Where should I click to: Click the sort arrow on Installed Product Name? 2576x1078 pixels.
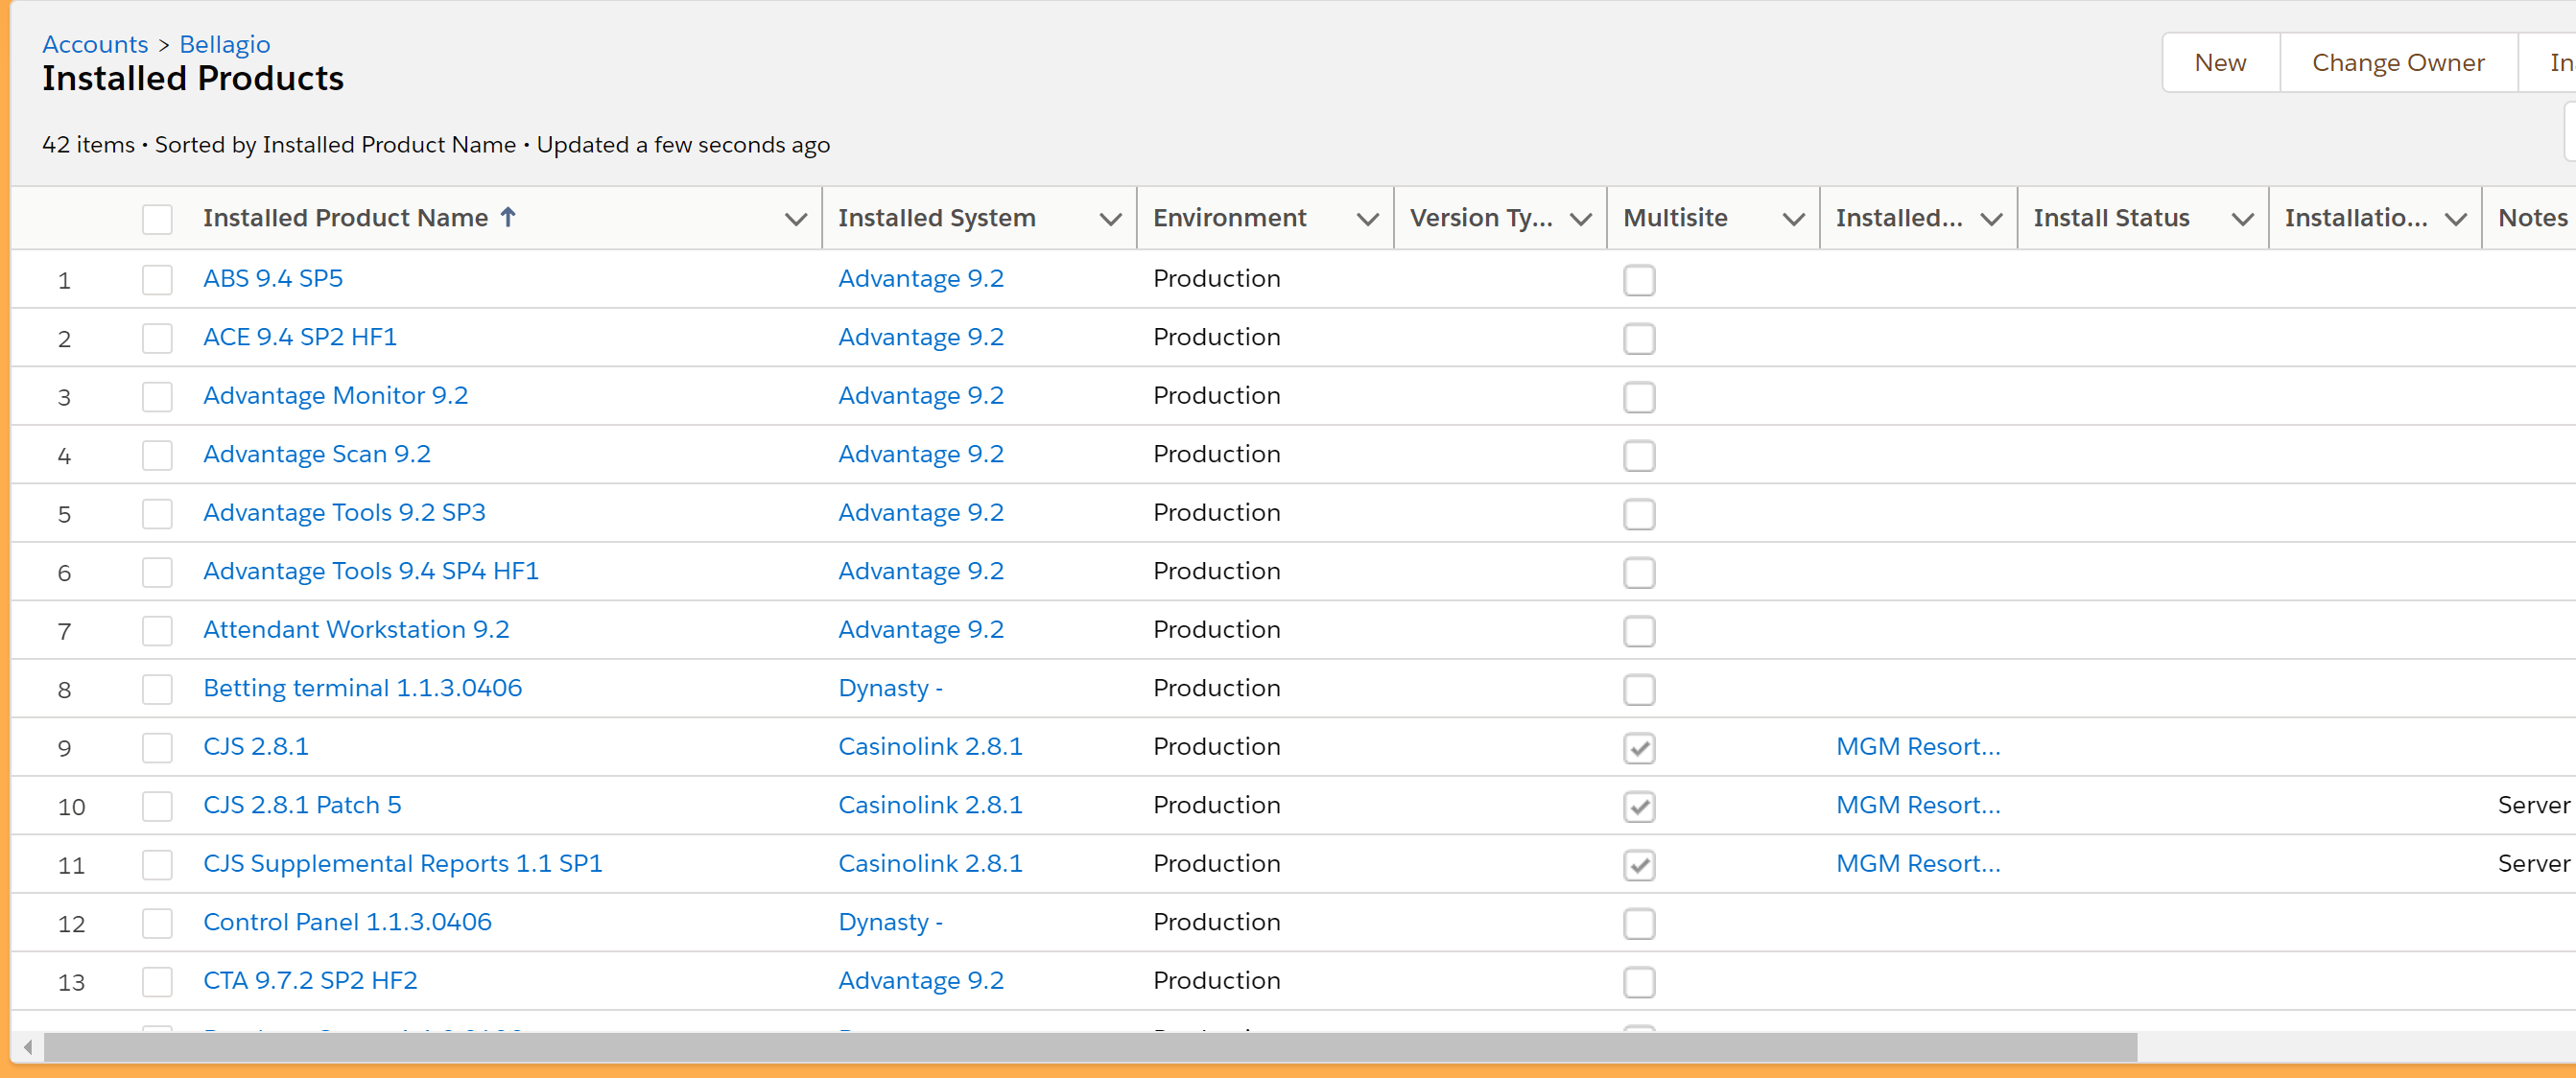[508, 217]
